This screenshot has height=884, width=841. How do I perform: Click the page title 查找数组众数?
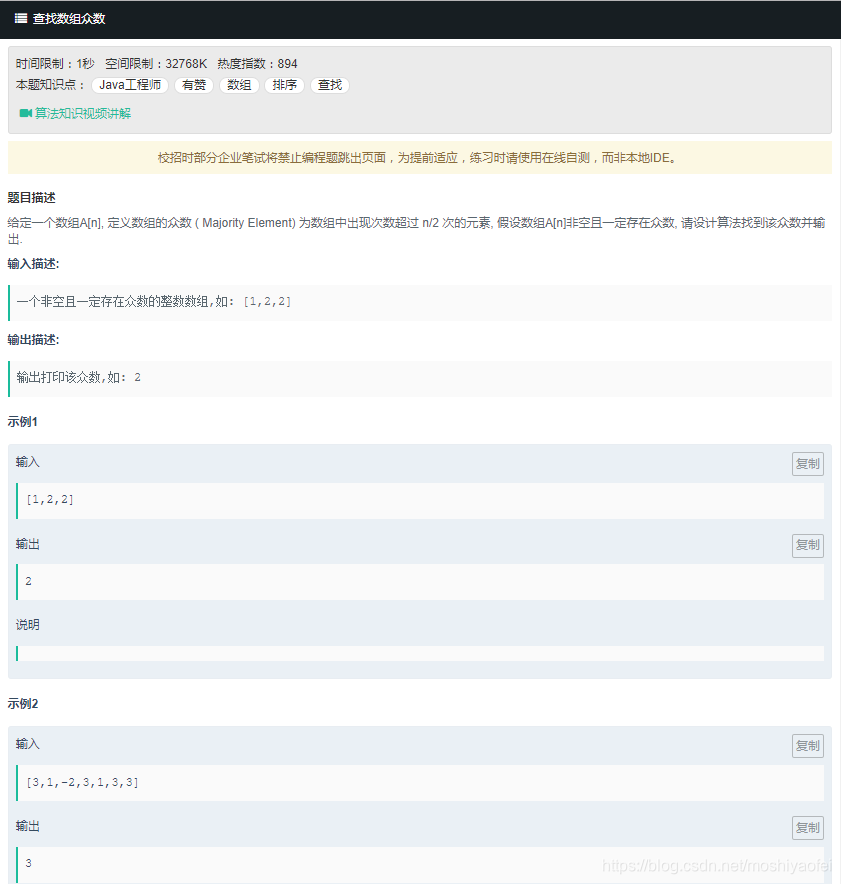pyautogui.click(x=69, y=19)
